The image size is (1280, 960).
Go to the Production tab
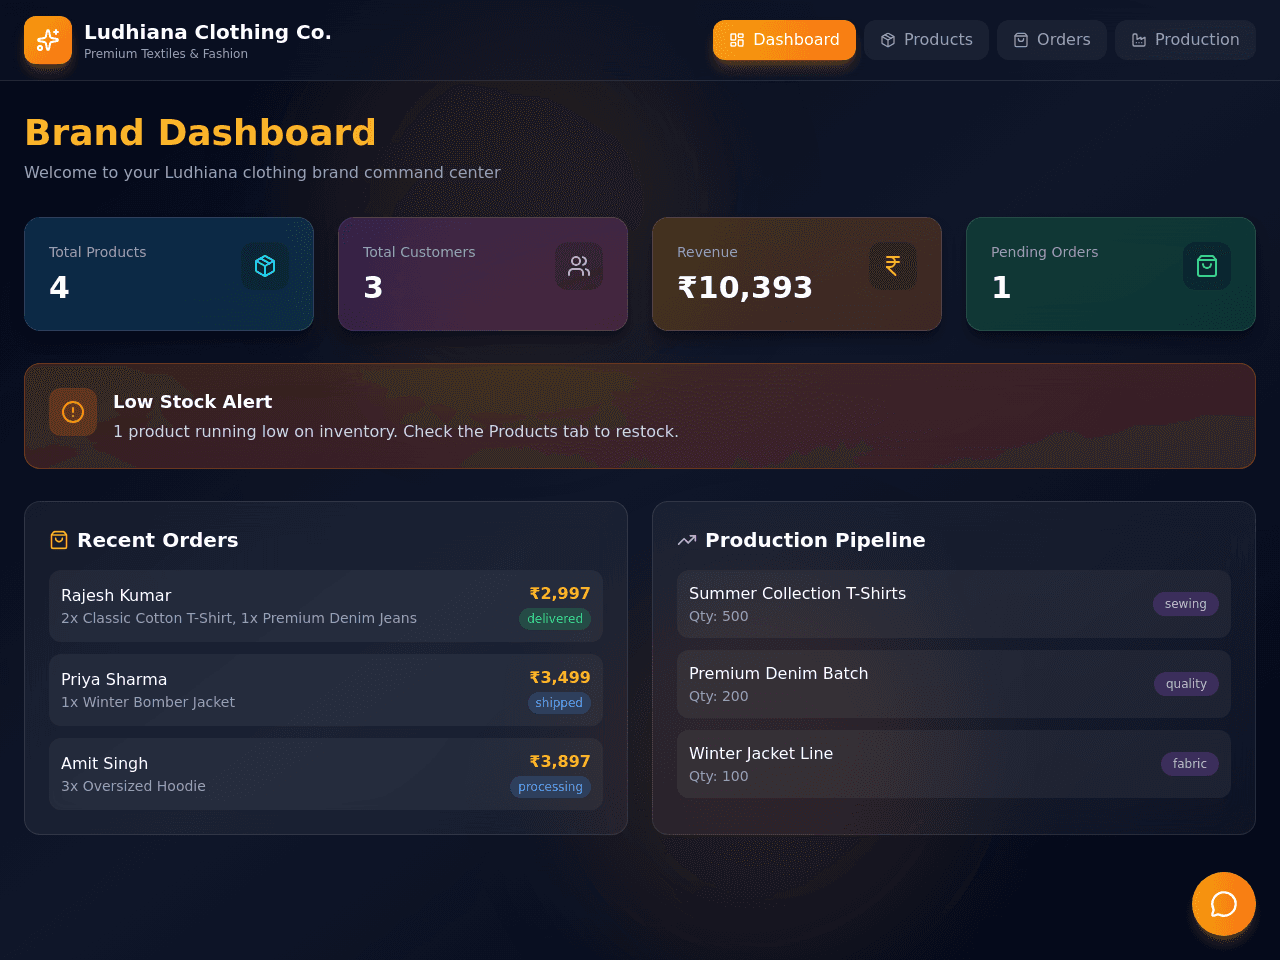[x=1185, y=40]
